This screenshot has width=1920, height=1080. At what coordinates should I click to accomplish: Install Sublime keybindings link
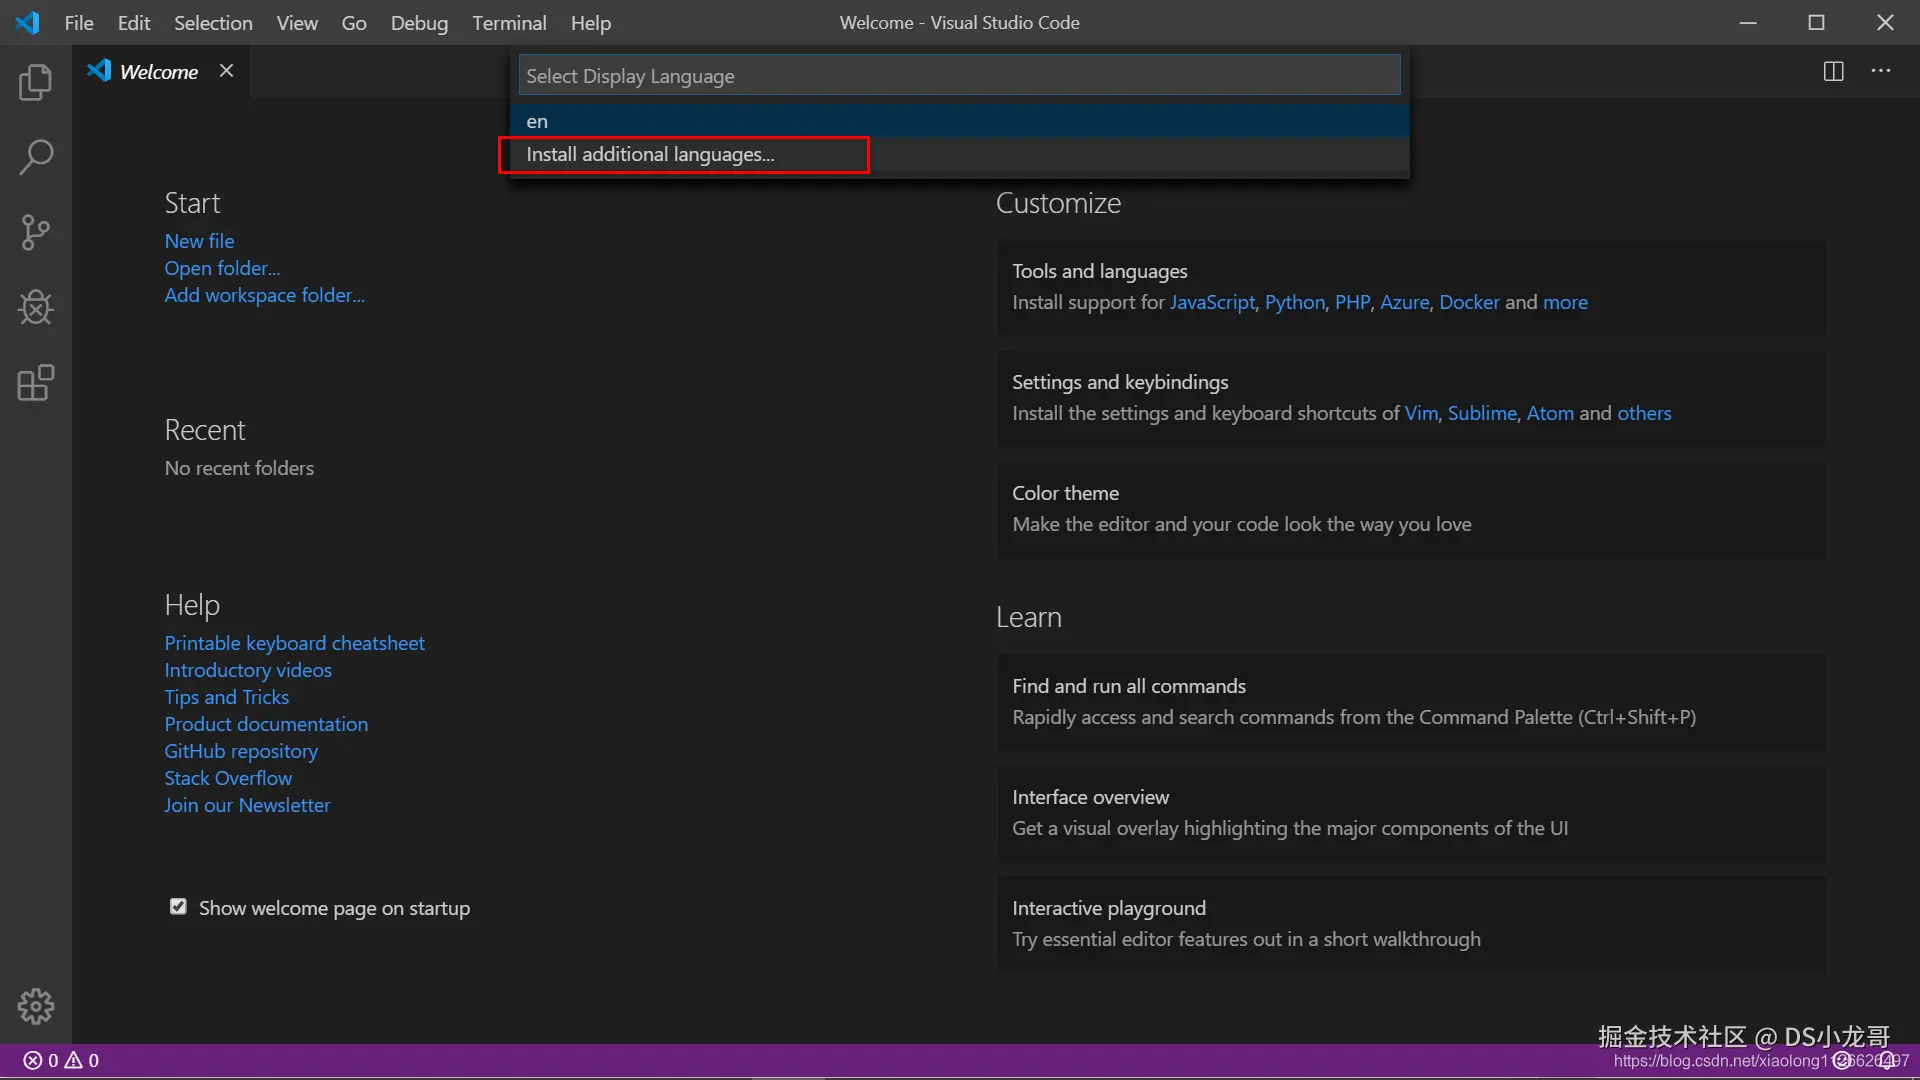1482,413
